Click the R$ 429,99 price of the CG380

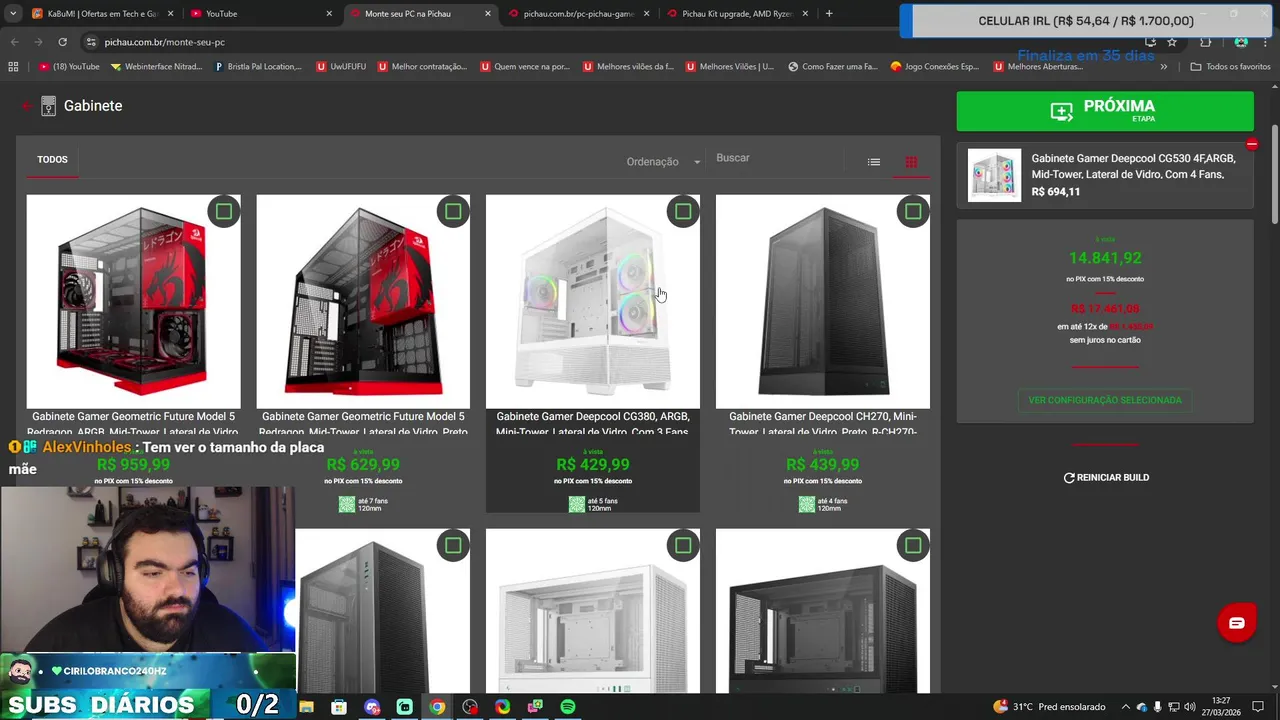[x=593, y=465]
